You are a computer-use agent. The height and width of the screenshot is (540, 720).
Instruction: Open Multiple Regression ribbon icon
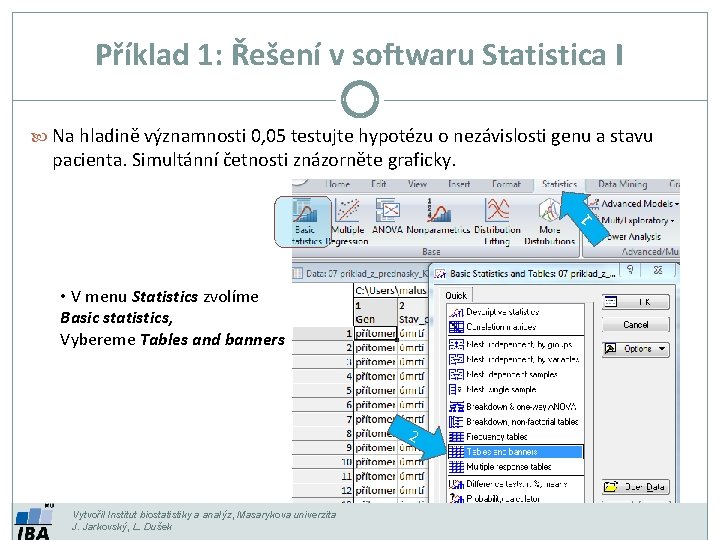point(348,222)
